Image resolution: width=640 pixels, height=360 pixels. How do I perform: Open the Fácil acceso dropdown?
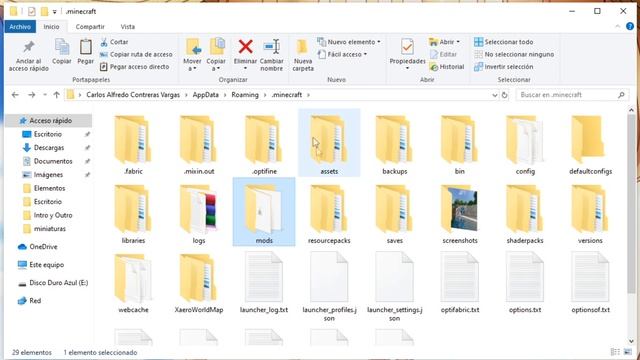coord(342,54)
